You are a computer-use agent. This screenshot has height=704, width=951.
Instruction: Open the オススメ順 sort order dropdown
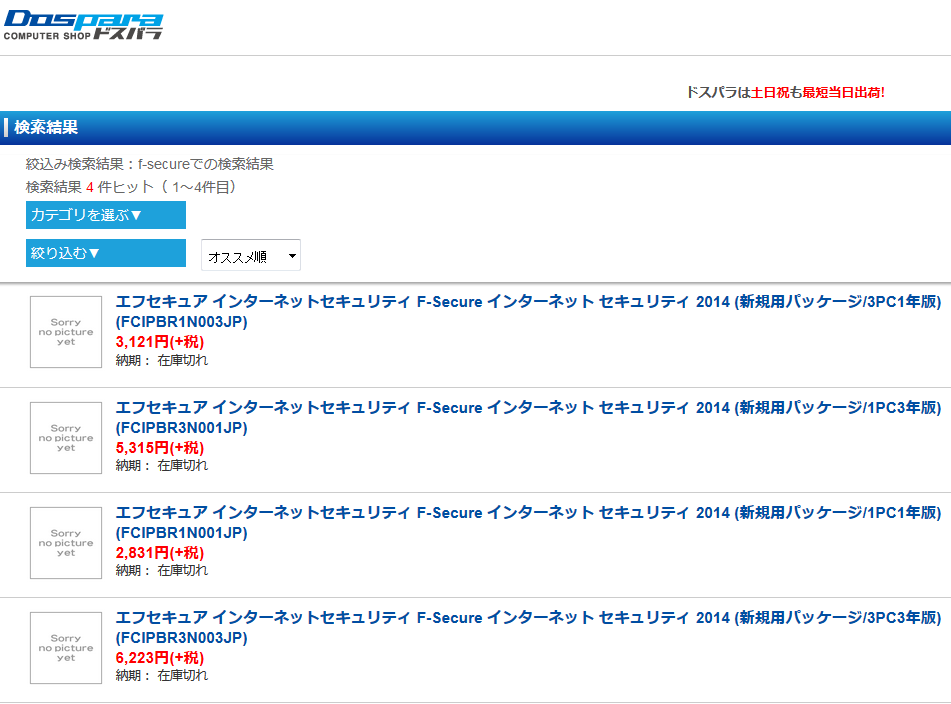(x=251, y=255)
